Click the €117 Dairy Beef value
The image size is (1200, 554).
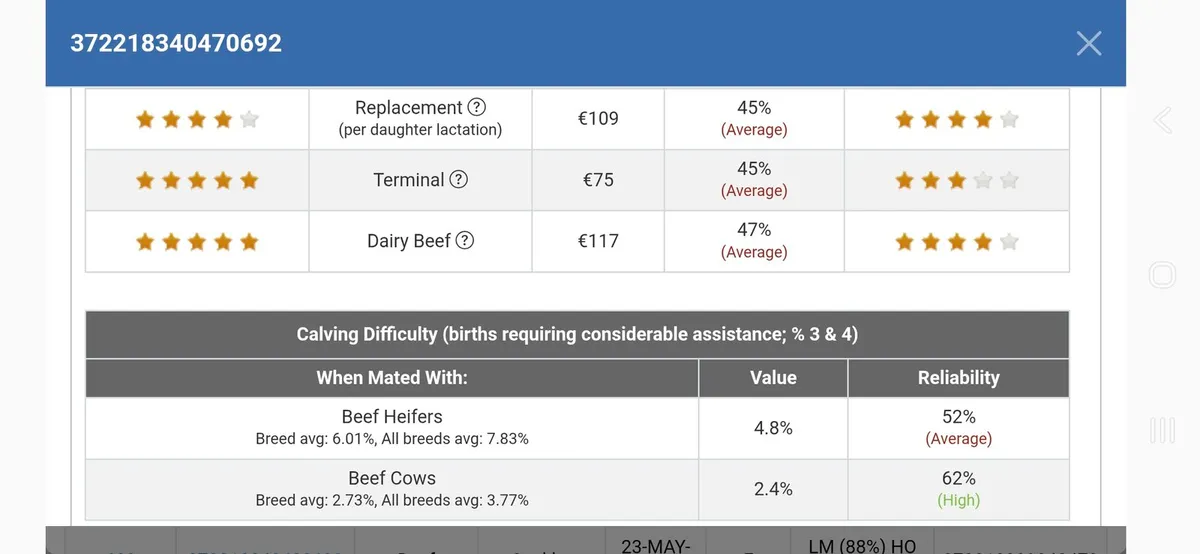coord(598,241)
